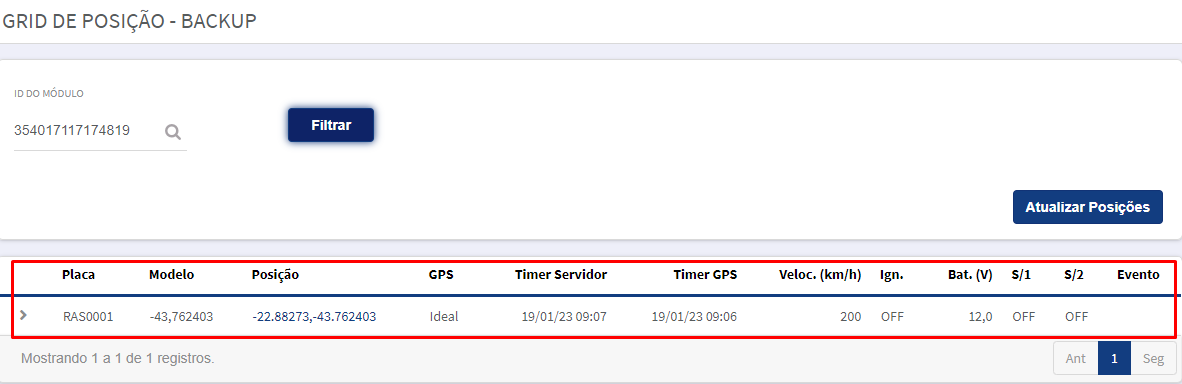Sort by Modelo column header
The image size is (1182, 384).
172,275
